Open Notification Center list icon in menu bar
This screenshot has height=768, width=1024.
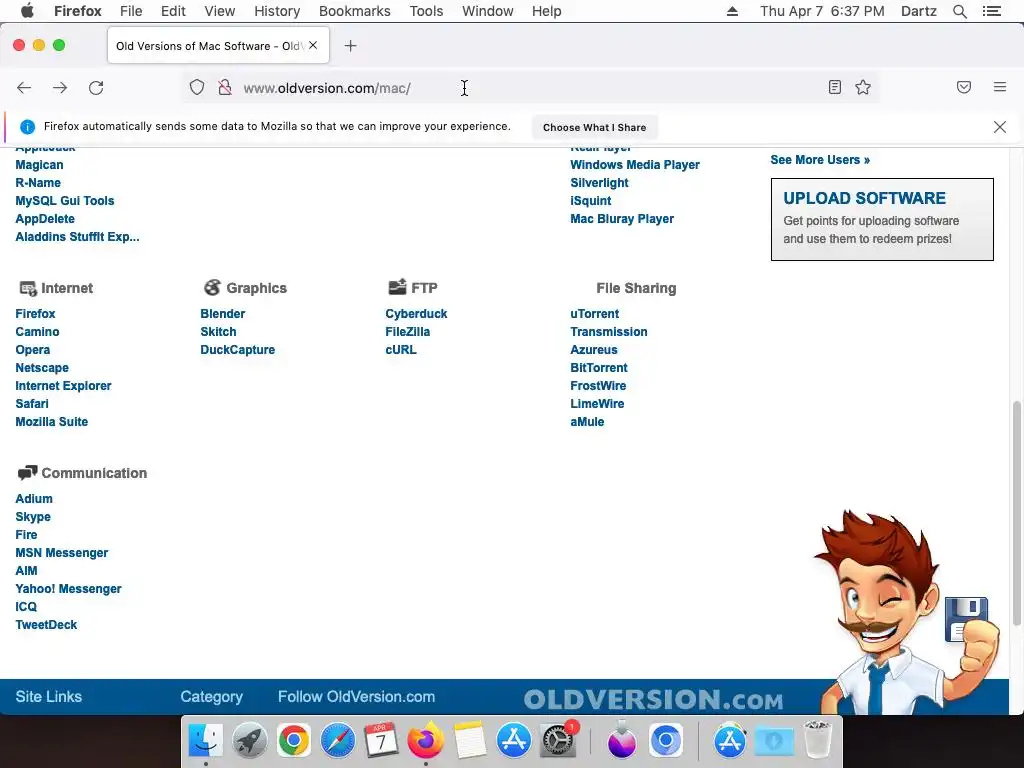tap(992, 11)
